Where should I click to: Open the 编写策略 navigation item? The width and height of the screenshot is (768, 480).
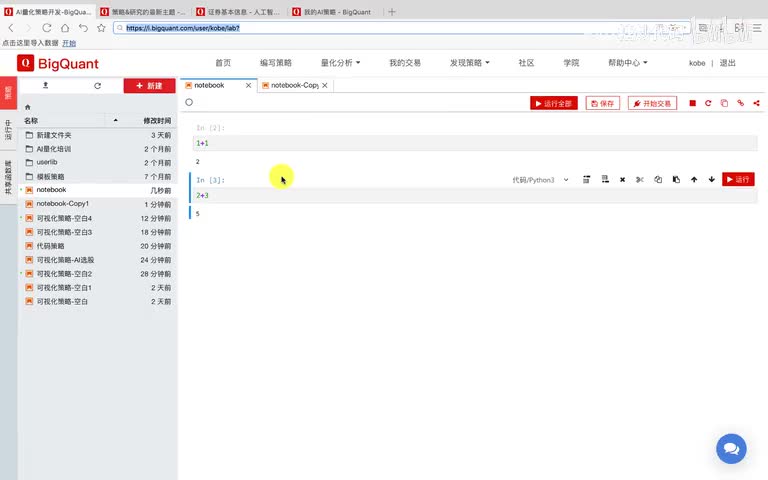276,63
